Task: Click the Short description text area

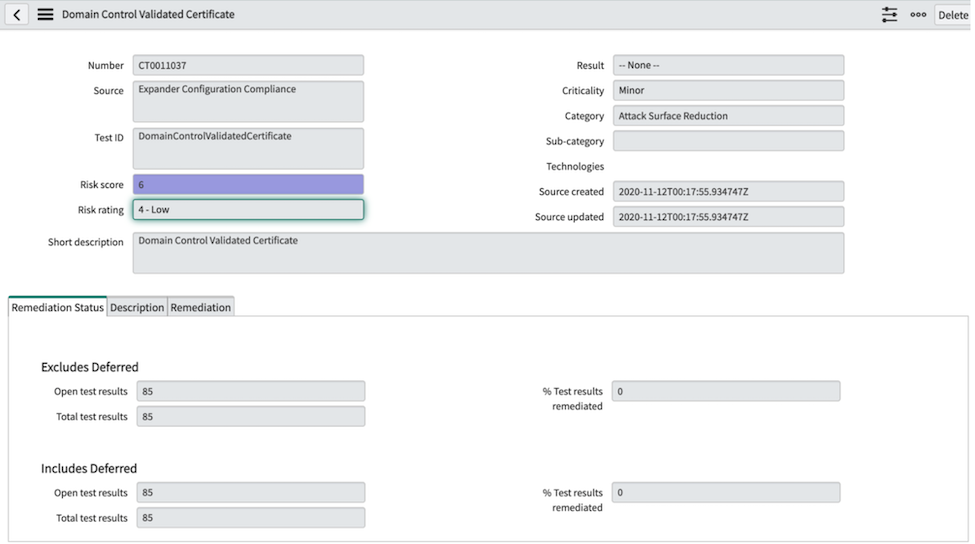Action: coord(488,253)
